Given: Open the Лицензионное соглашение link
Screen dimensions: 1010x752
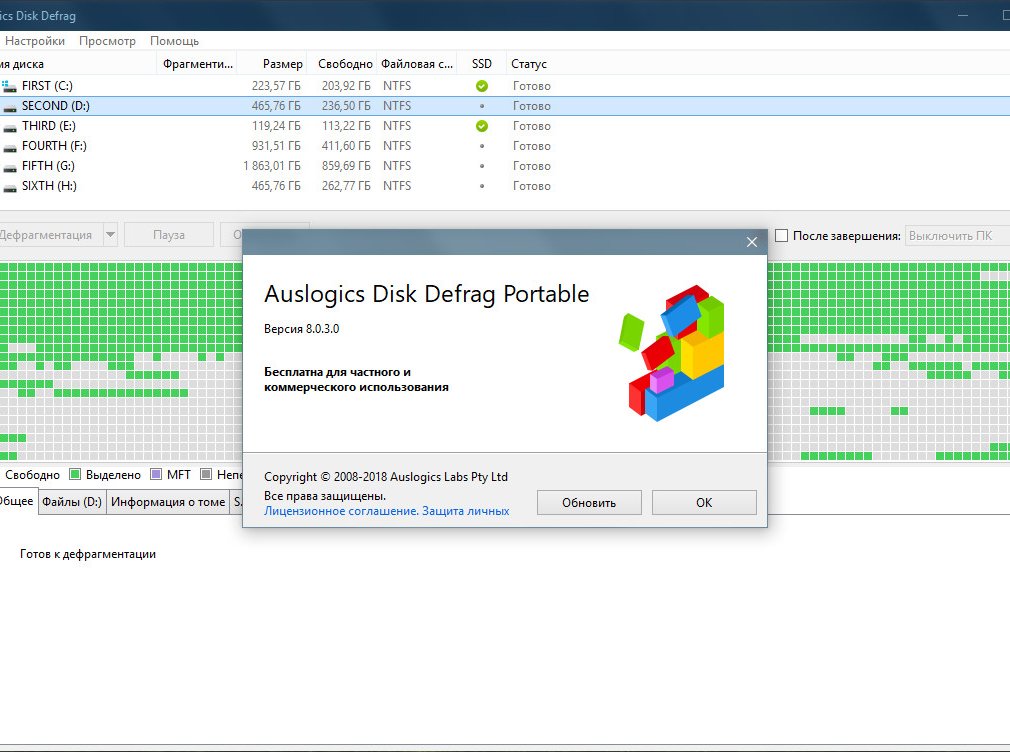Looking at the screenshot, I should pos(341,511).
